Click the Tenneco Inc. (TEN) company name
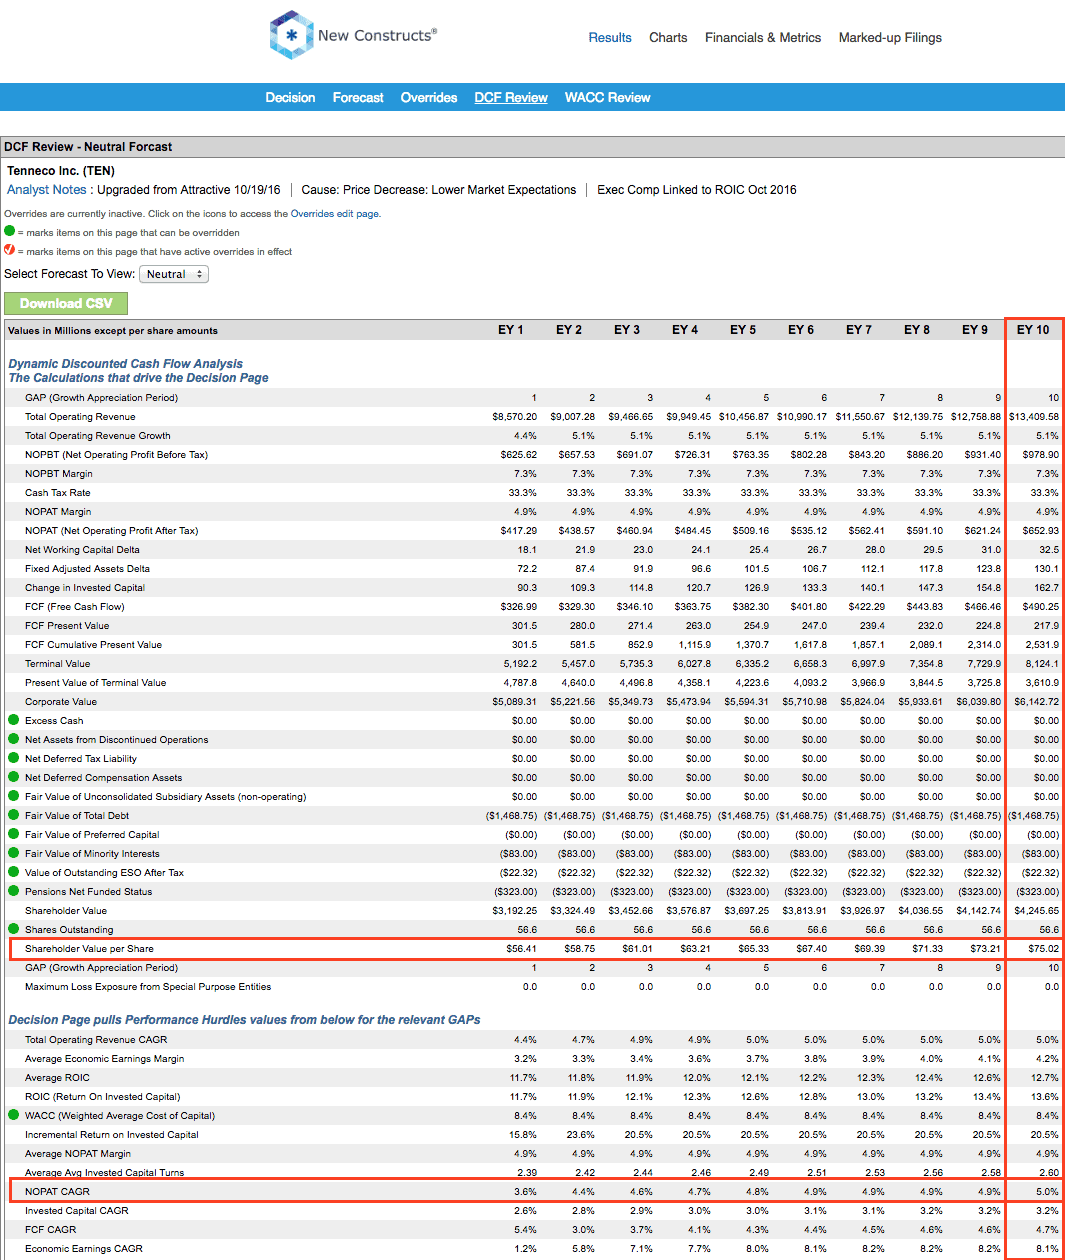Image resolution: width=1065 pixels, height=1260 pixels. (61, 171)
